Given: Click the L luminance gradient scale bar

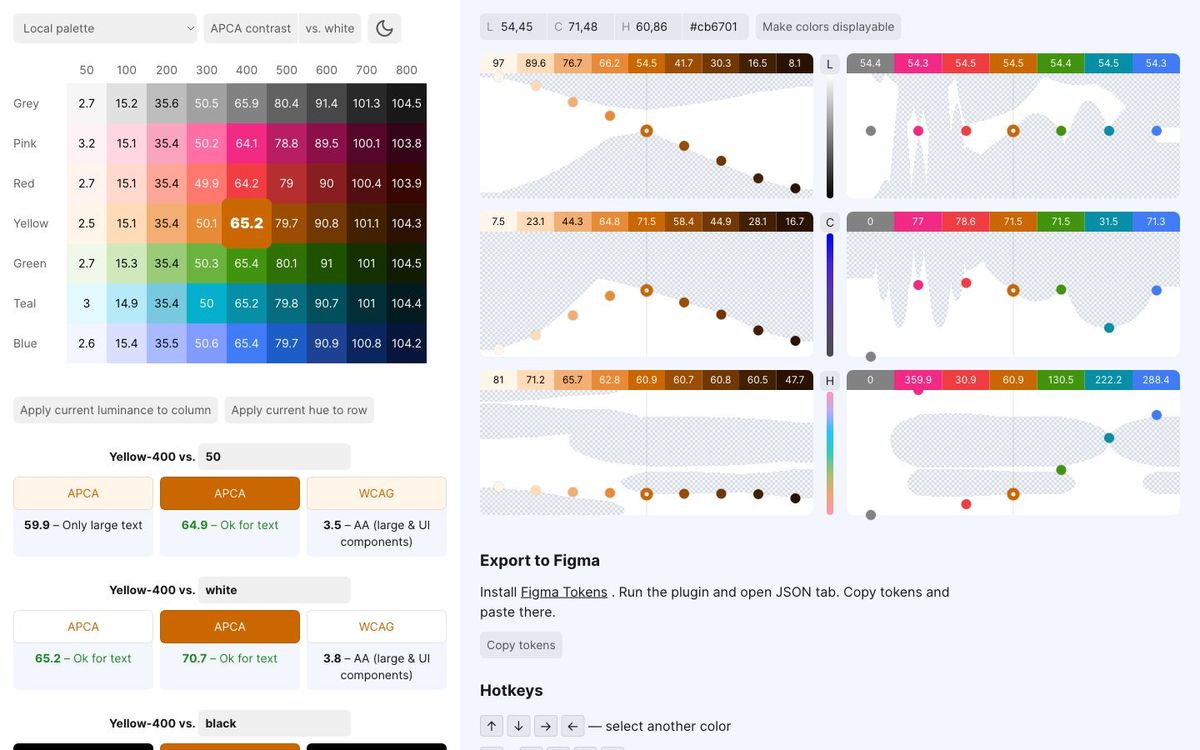Looking at the screenshot, I should [830, 138].
